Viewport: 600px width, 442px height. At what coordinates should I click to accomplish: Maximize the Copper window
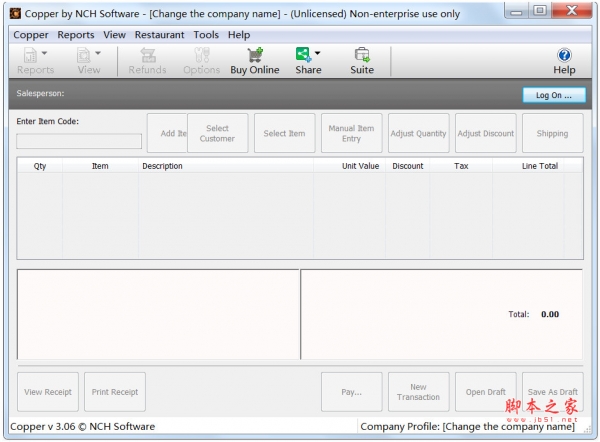pyautogui.click(x=540, y=10)
